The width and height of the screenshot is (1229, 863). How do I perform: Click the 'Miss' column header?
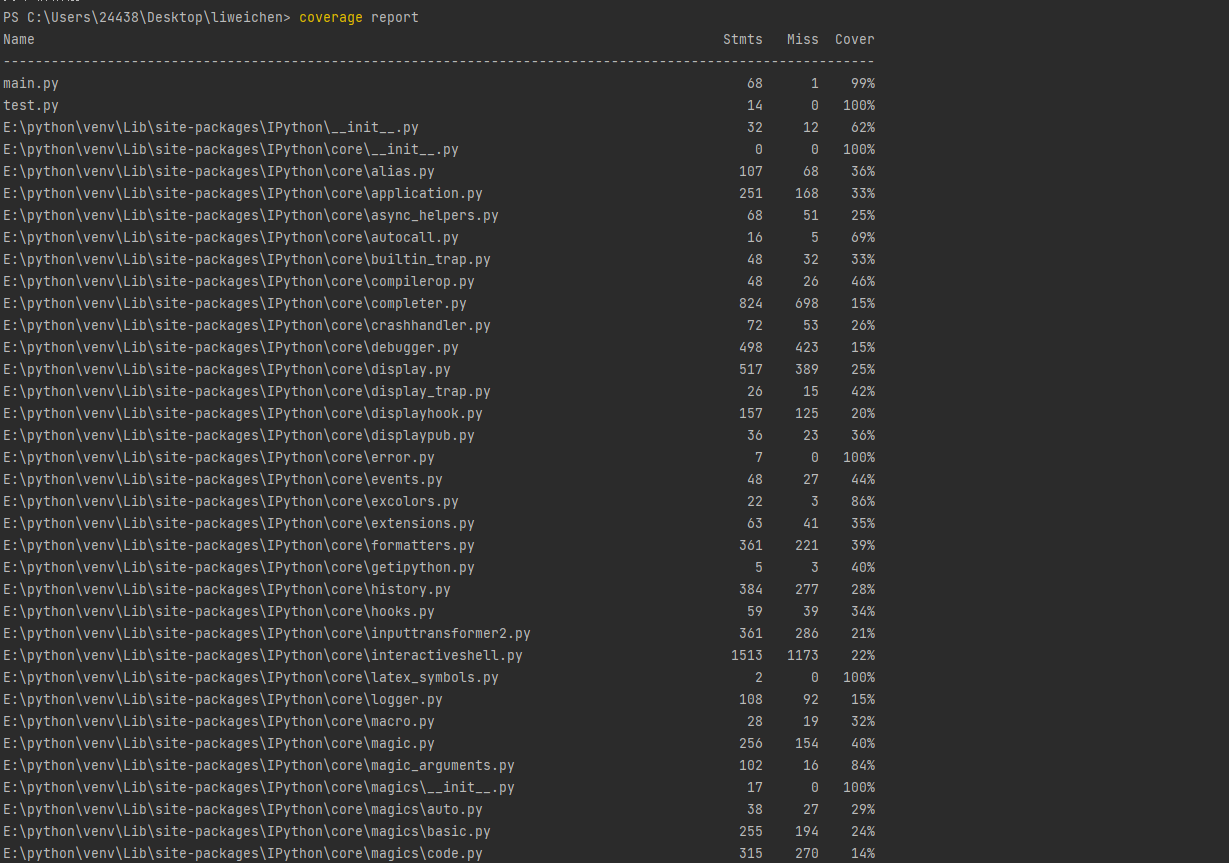click(x=803, y=40)
